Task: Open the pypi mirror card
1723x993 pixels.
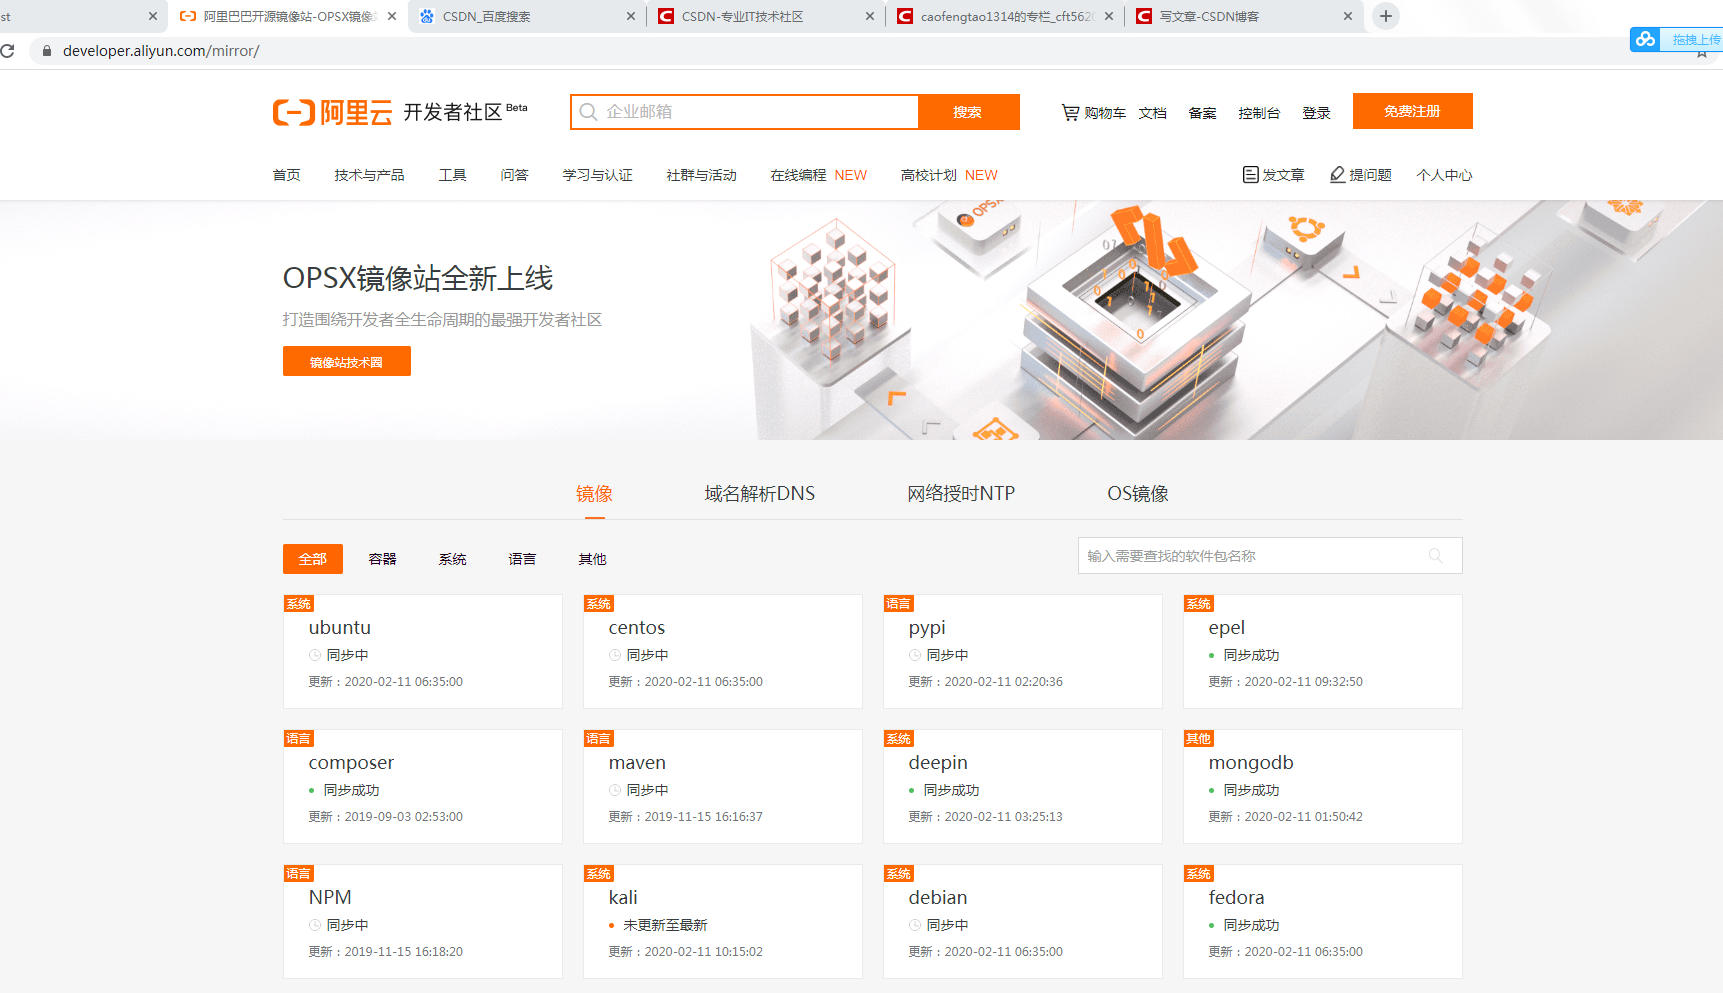Action: pyautogui.click(x=1023, y=652)
